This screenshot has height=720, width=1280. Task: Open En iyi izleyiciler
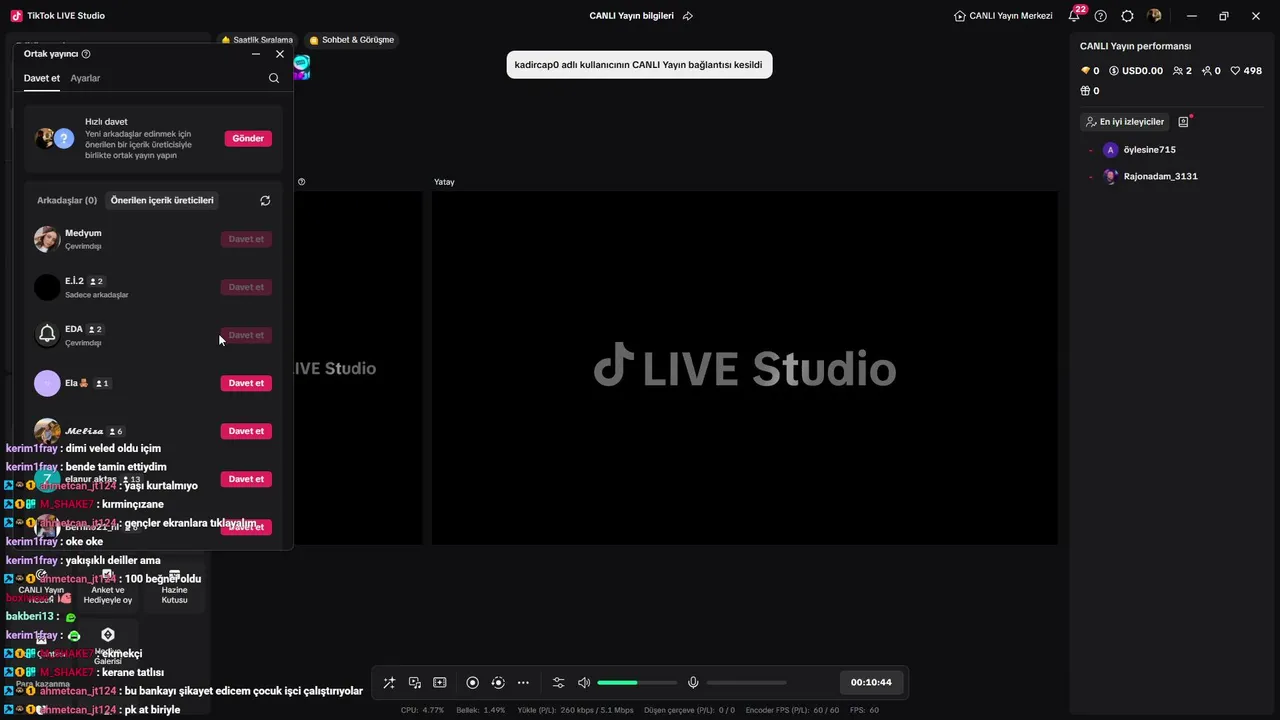click(x=1125, y=122)
